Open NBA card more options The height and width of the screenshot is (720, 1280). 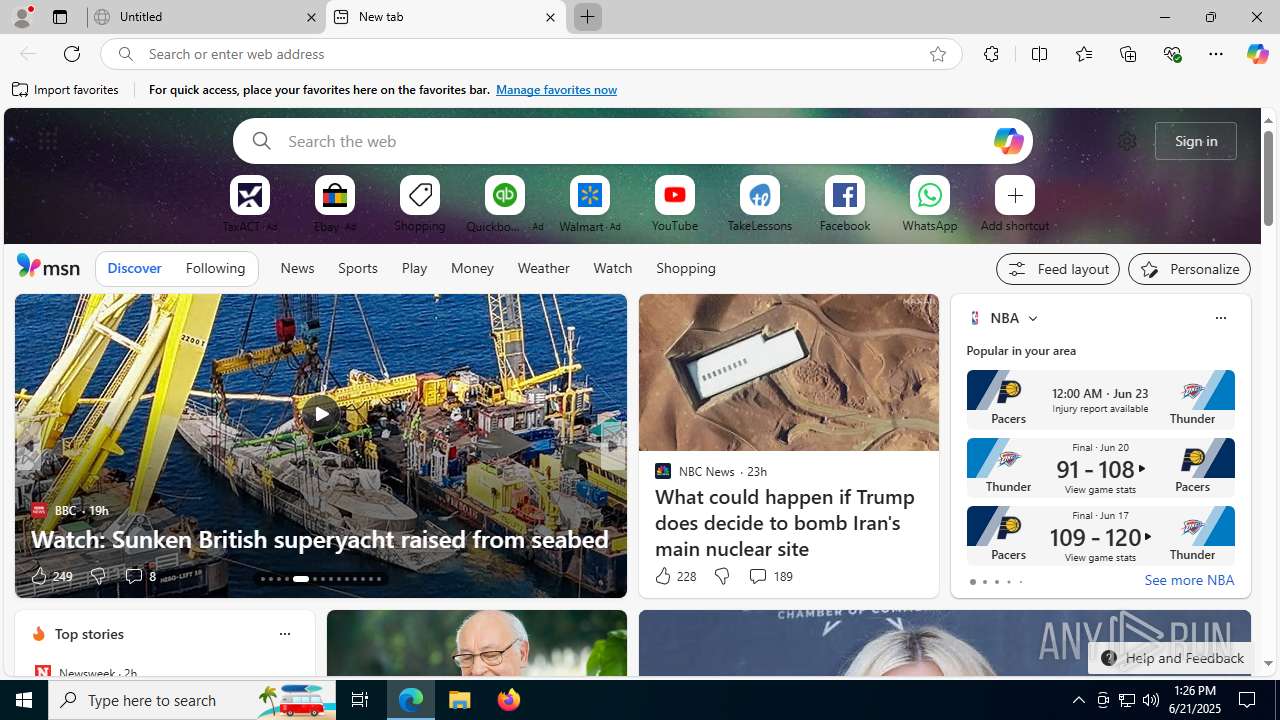[x=1220, y=318]
